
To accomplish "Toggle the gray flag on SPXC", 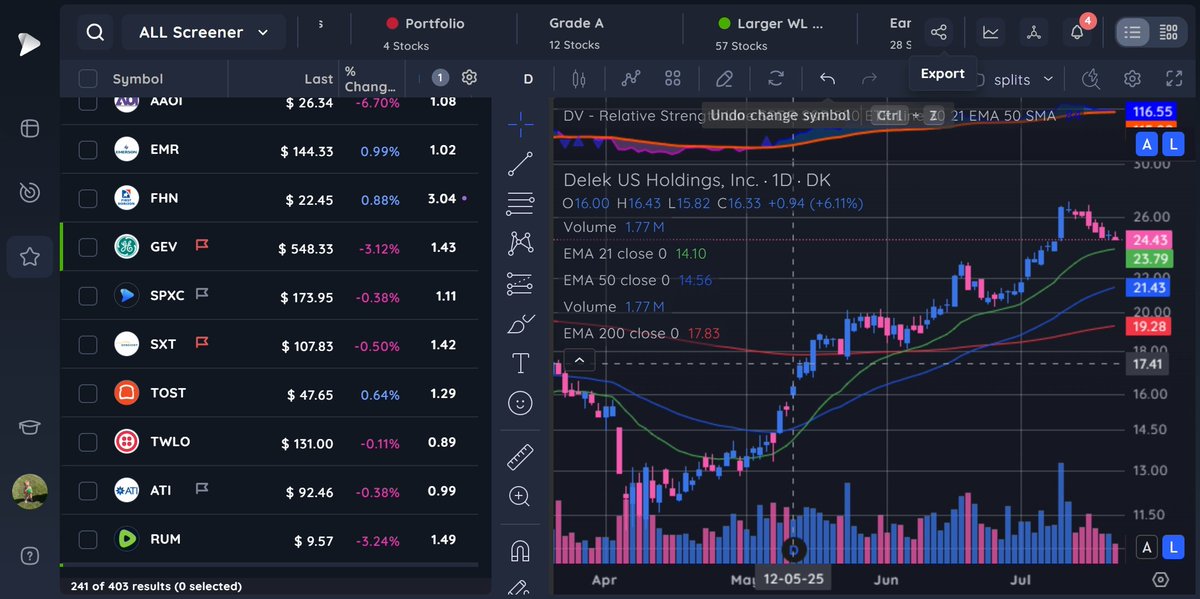I will pyautogui.click(x=201, y=295).
